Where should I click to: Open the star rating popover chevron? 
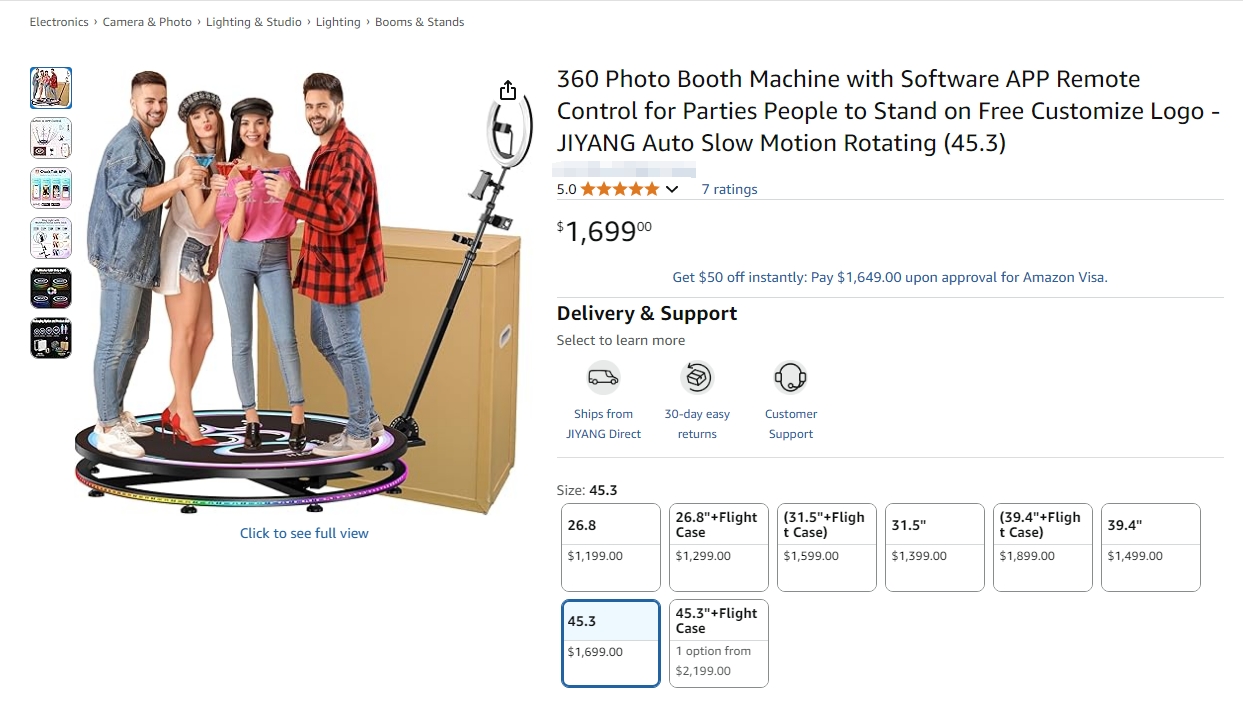coord(672,189)
